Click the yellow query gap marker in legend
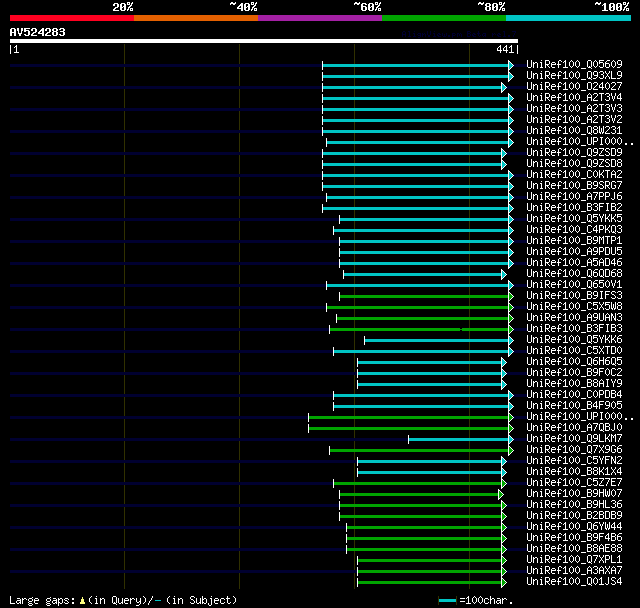The image size is (640, 608). 82,601
